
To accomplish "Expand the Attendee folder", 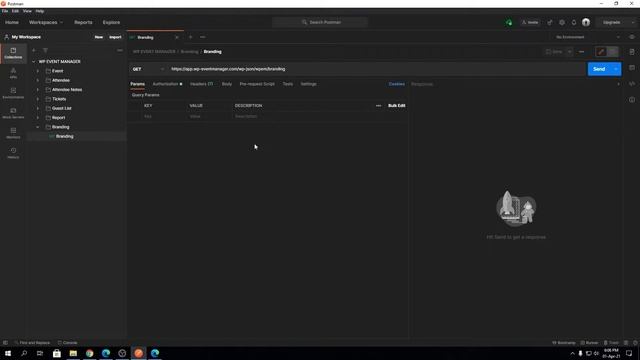I will point(38,80).
